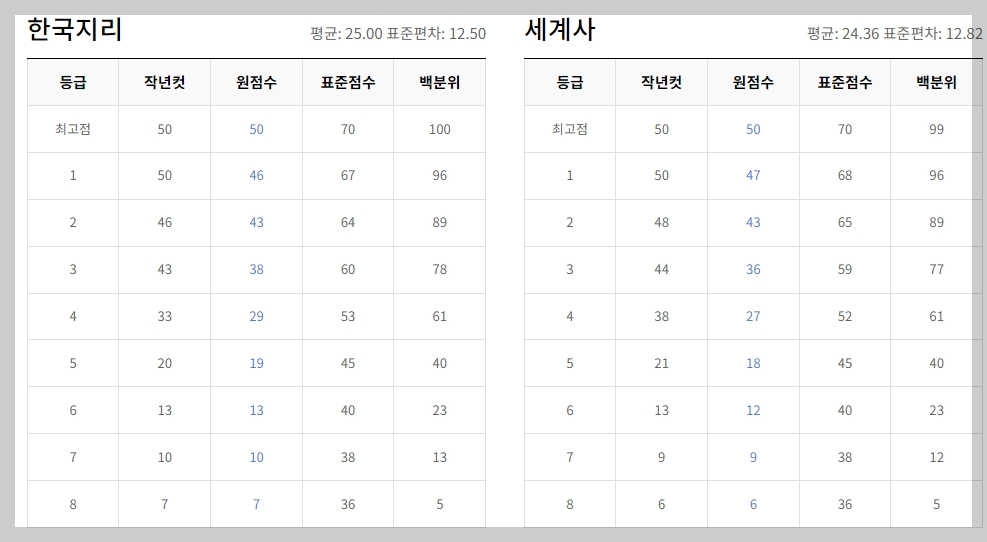
Task: Select 세계사 grade 1 표준점수 value 68
Action: click(x=845, y=176)
